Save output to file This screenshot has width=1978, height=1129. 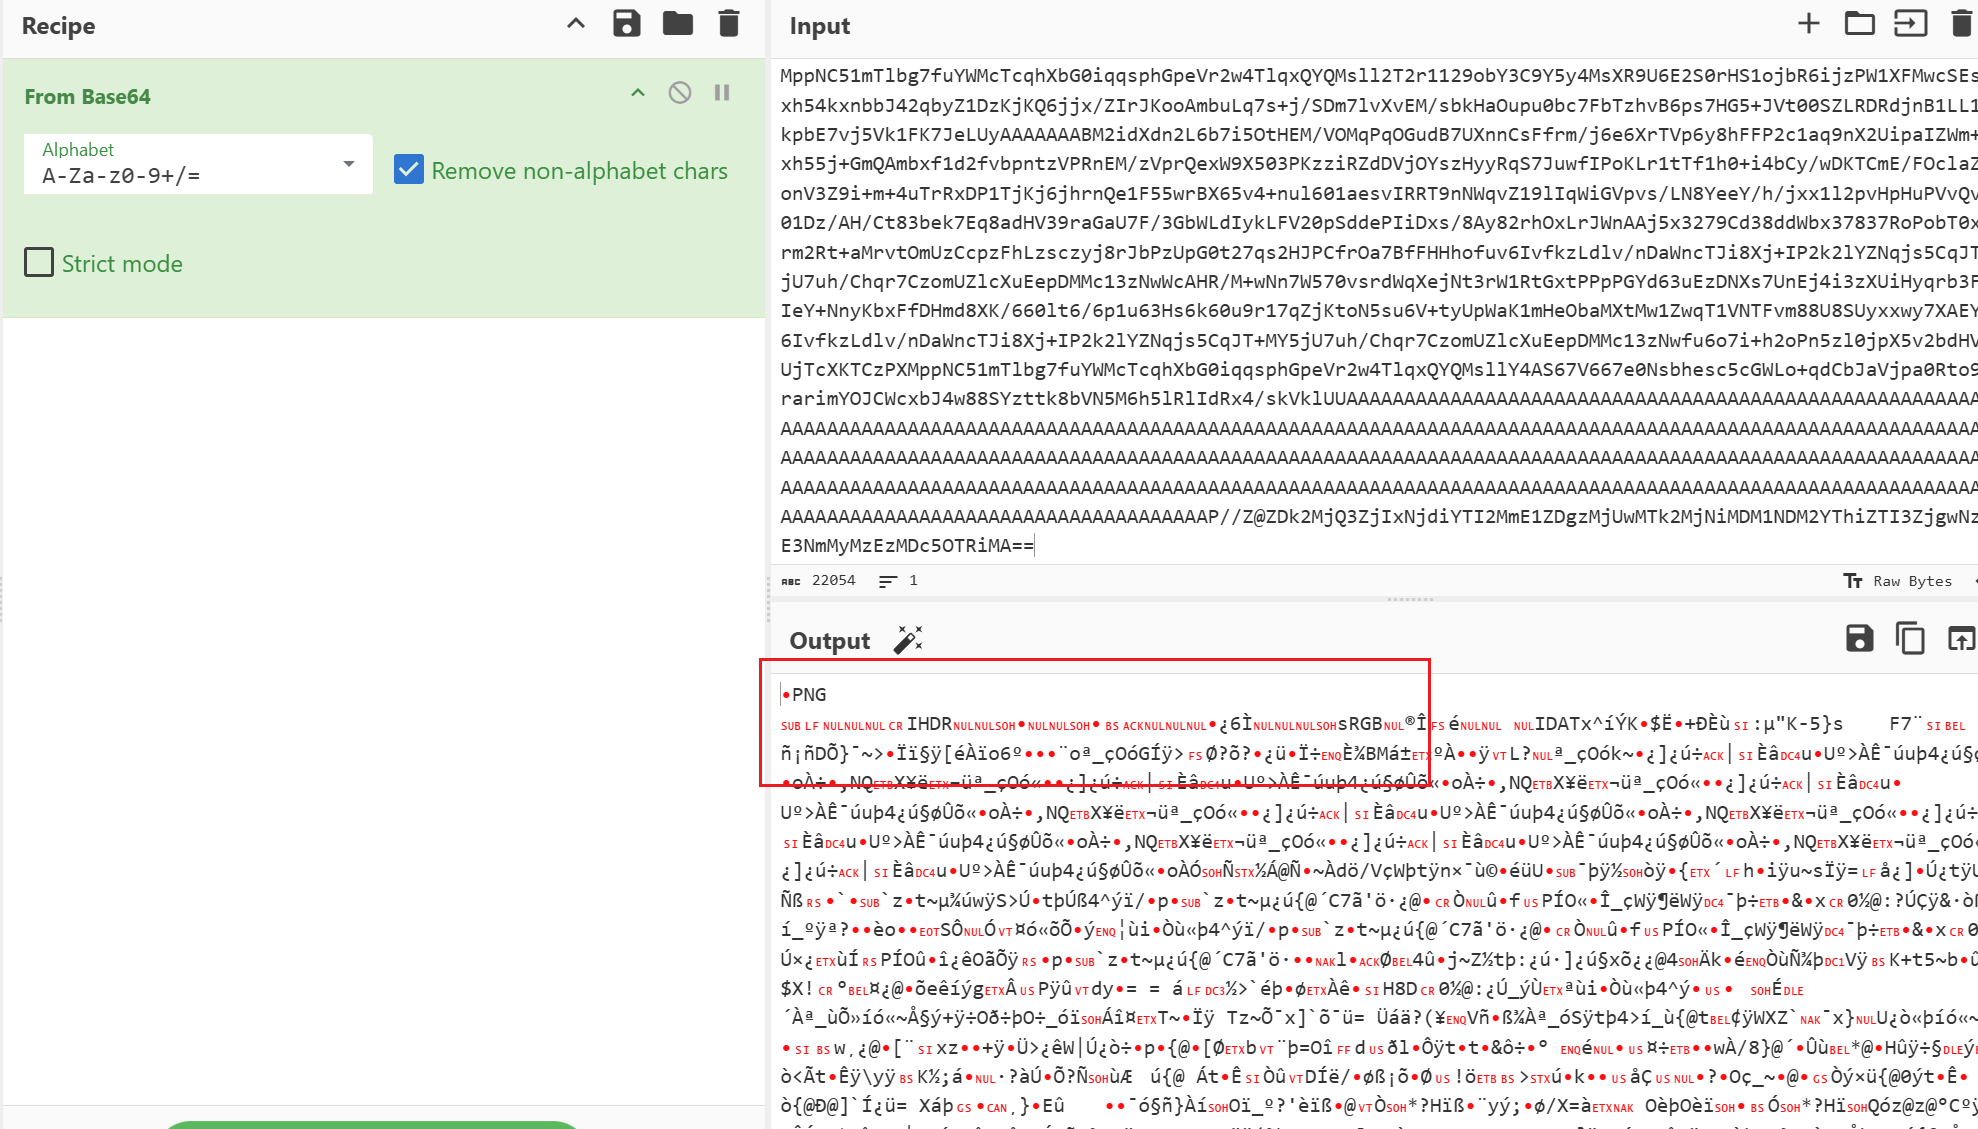pyautogui.click(x=1859, y=639)
